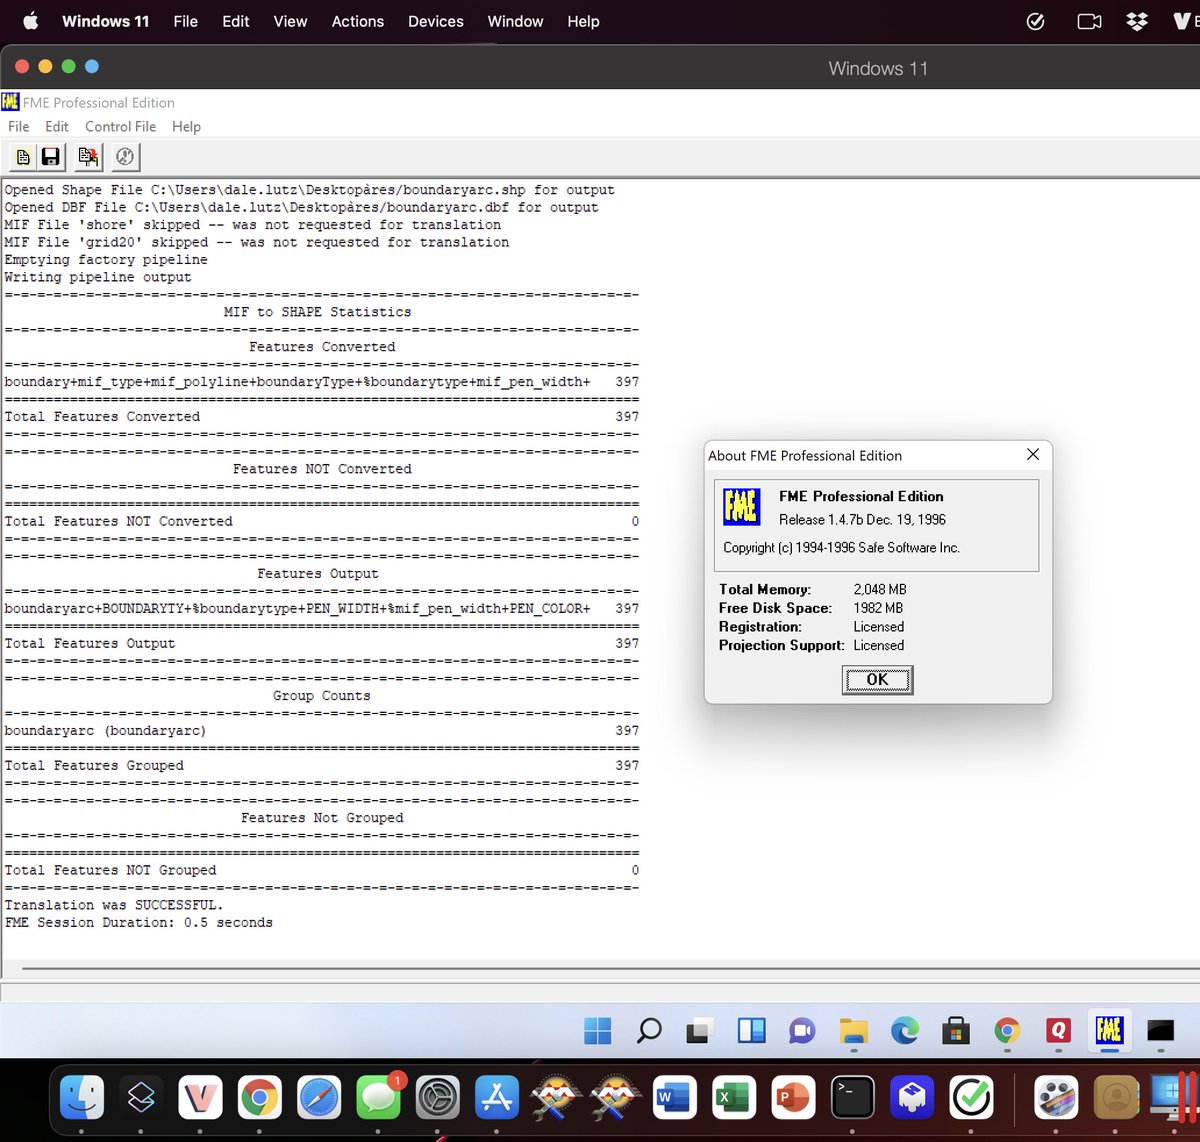Open Windows taskbar Search
The height and width of the screenshot is (1142, 1200).
(649, 1030)
